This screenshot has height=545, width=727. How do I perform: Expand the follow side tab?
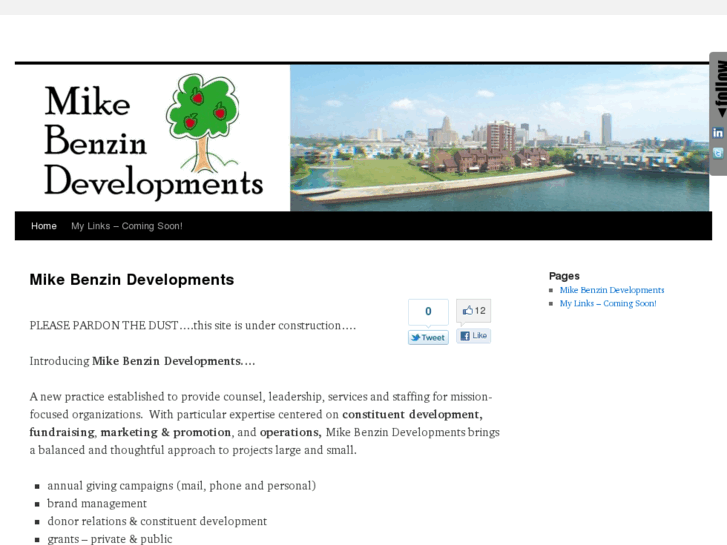tap(721, 88)
